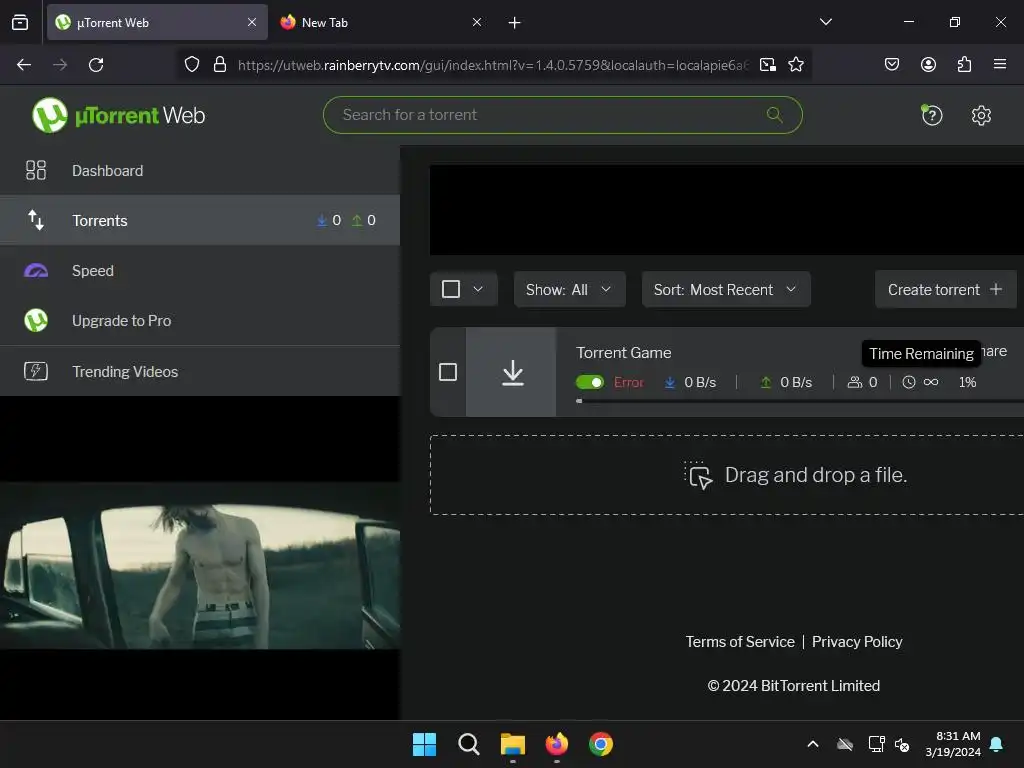The image size is (1024, 768).
Task: Click the picture-in-picture address bar icon
Action: 768,65
